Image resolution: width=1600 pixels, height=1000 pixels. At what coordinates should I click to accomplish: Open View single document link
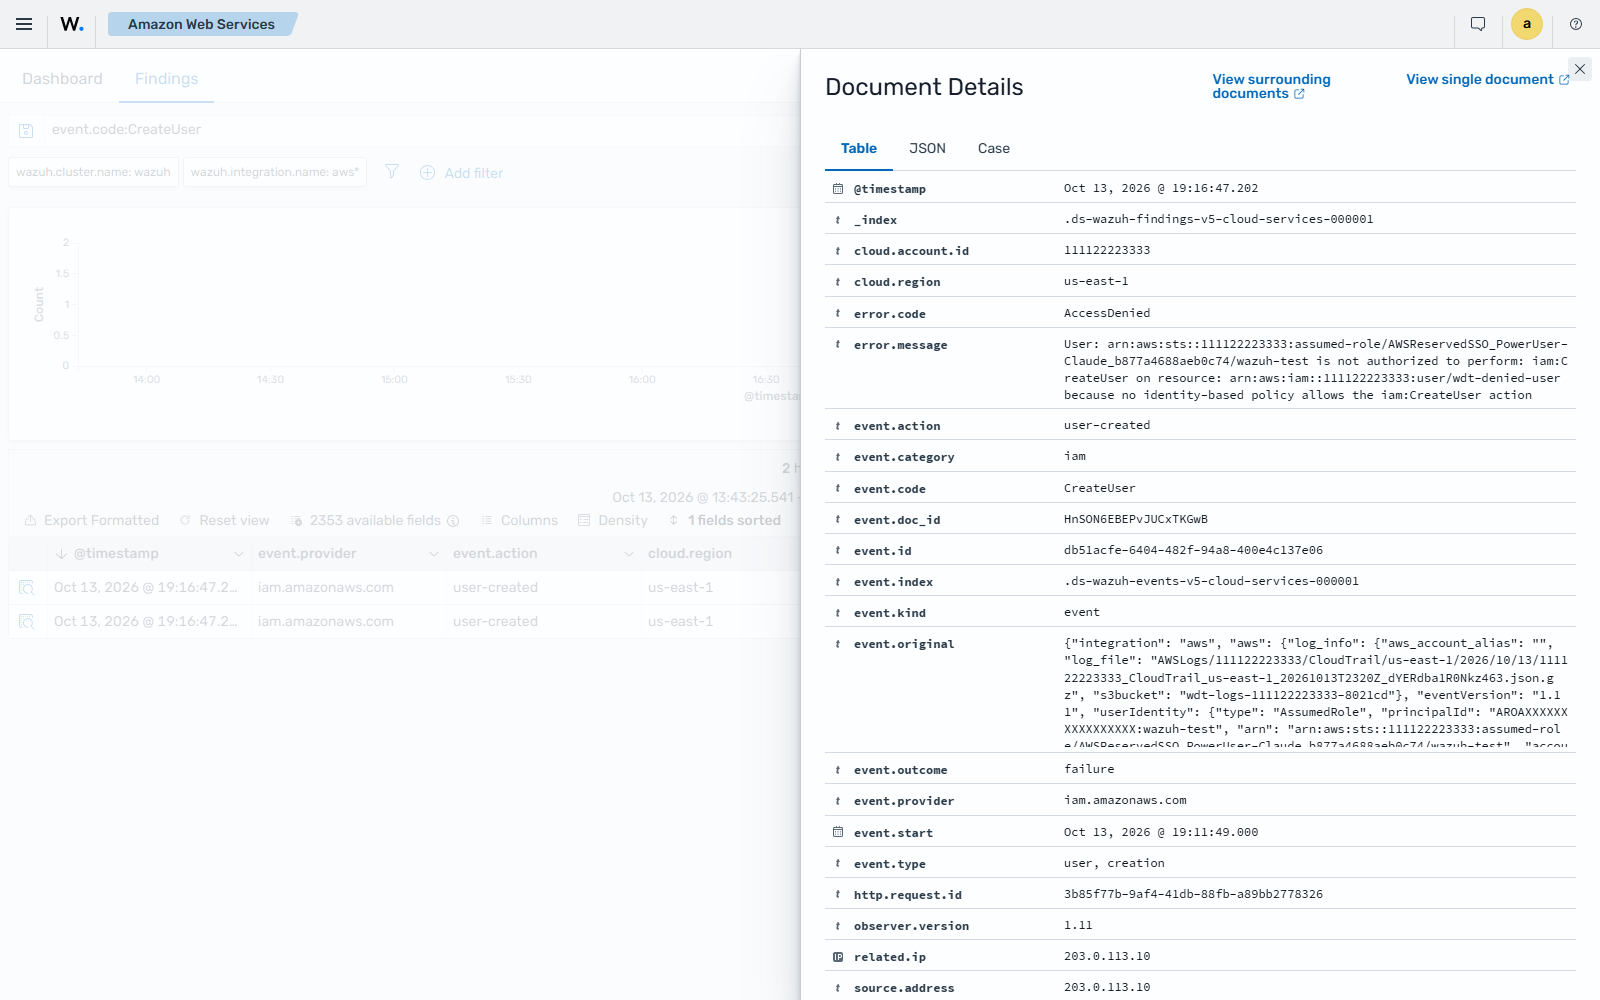click(1488, 79)
